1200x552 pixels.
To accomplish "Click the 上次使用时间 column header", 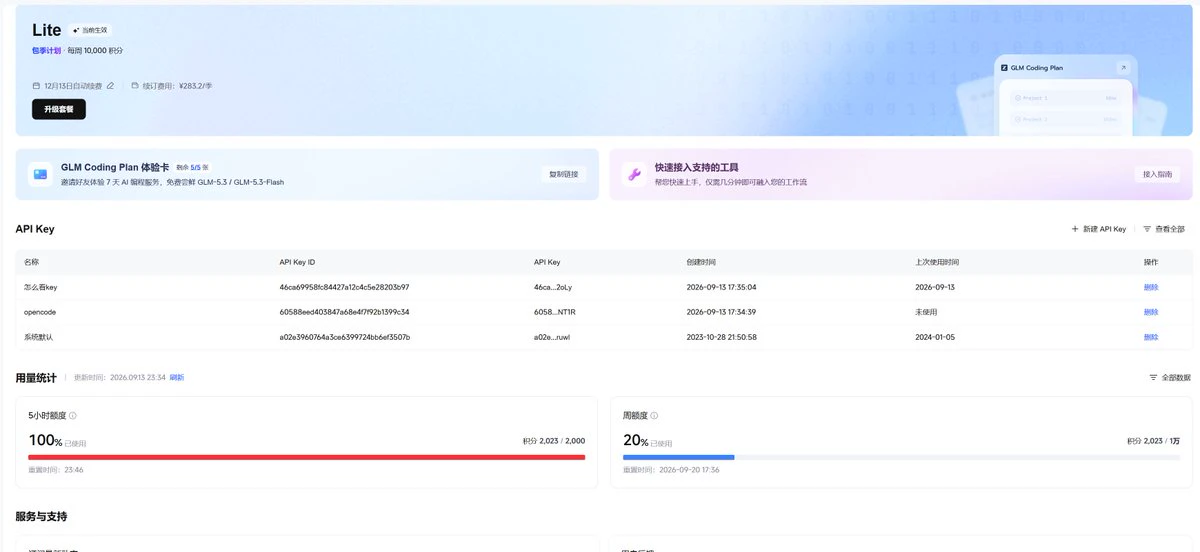I will tap(937, 262).
